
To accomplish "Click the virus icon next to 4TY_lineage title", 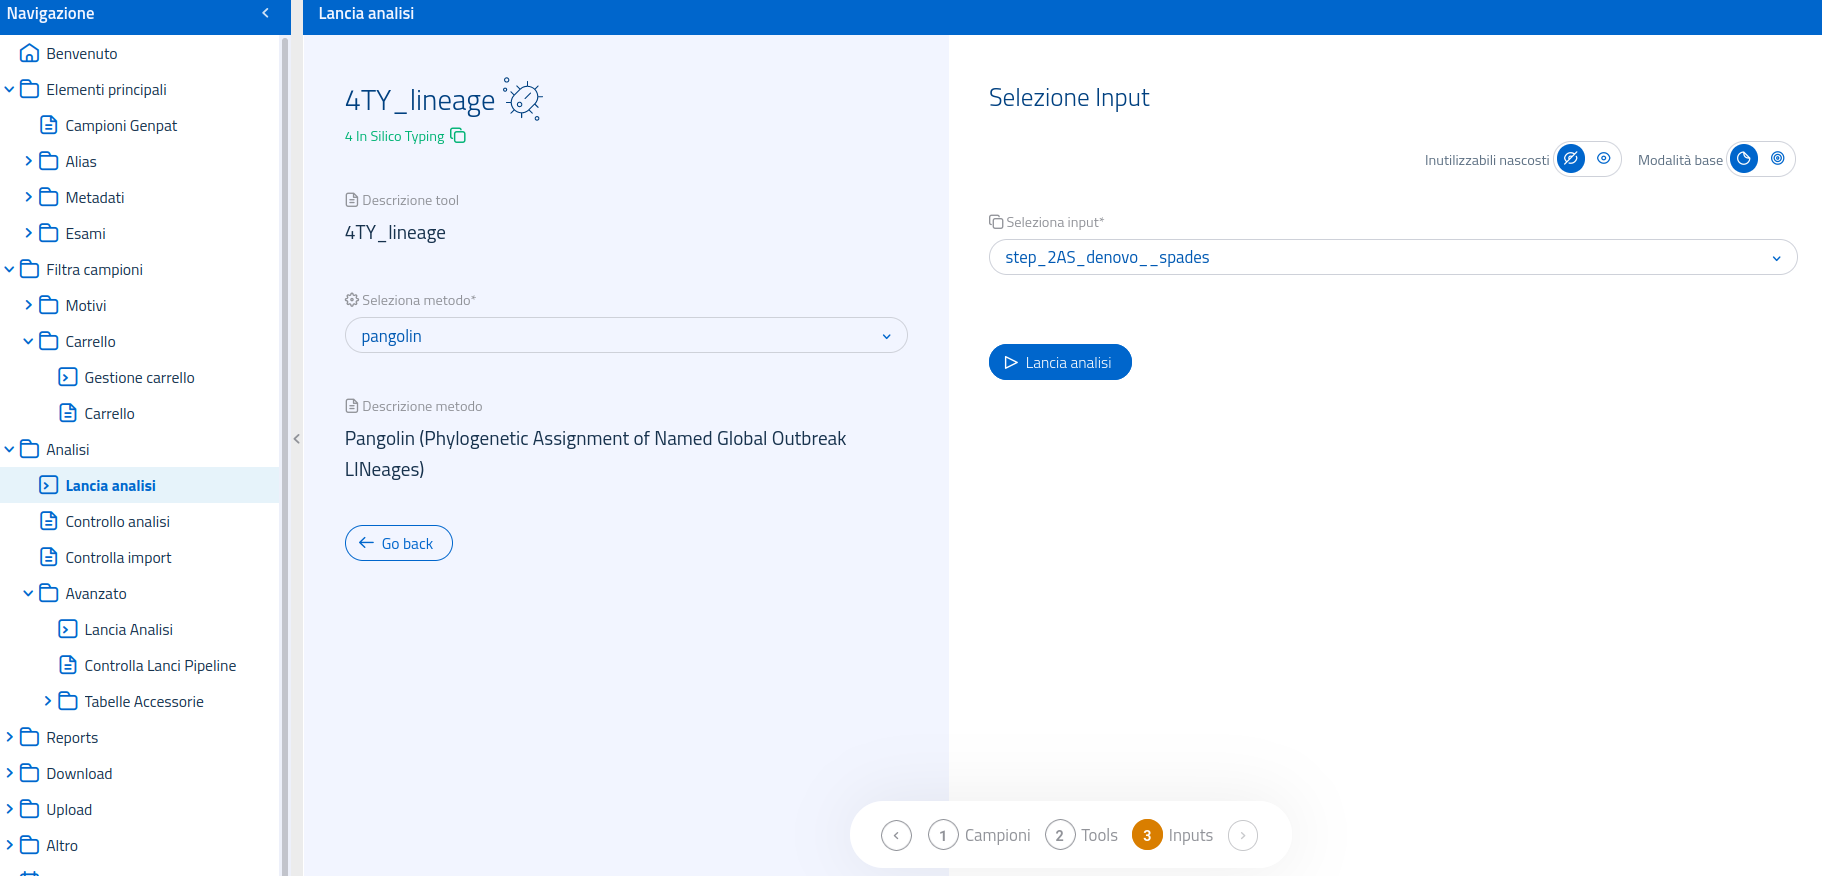I will [x=523, y=100].
